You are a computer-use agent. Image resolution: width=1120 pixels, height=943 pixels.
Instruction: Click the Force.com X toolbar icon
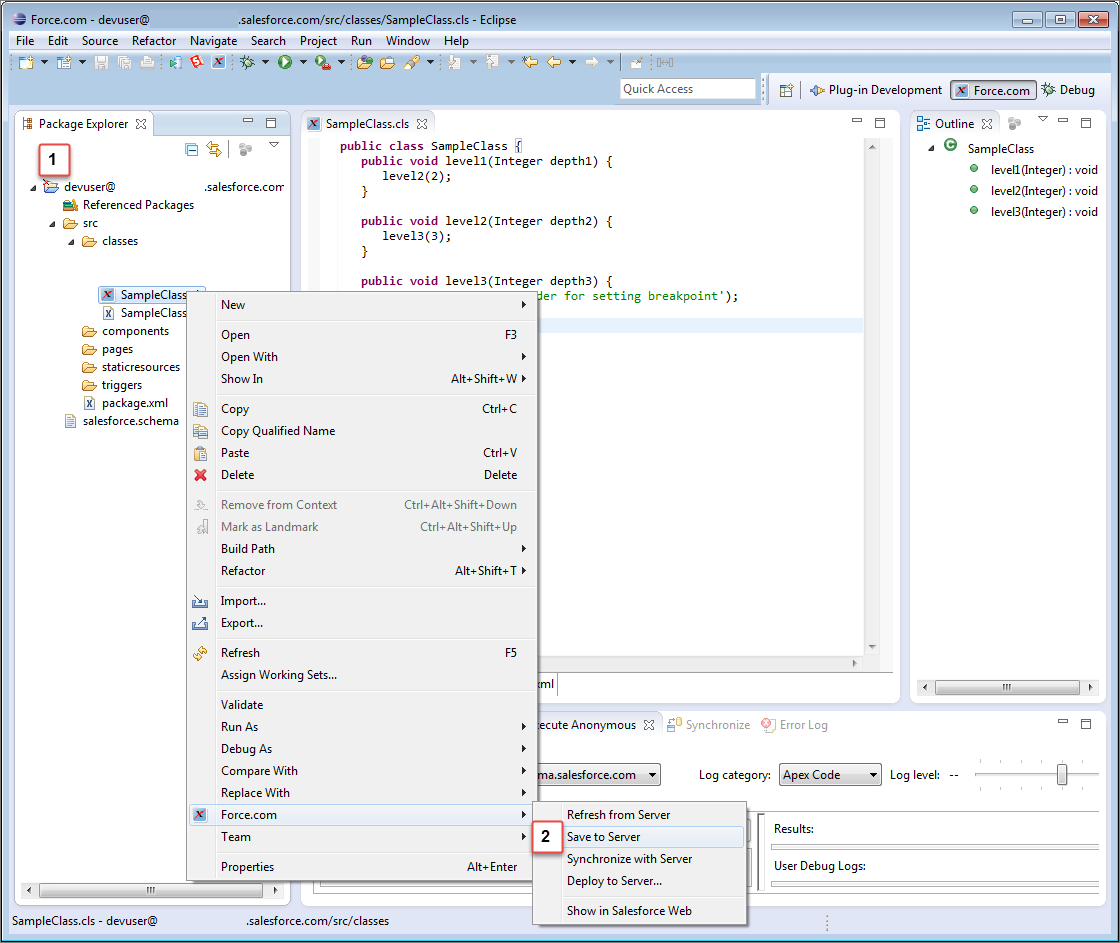[219, 63]
